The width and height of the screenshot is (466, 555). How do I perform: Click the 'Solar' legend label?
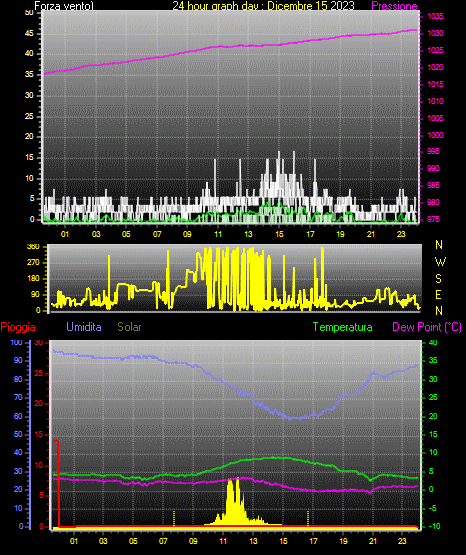point(129,327)
